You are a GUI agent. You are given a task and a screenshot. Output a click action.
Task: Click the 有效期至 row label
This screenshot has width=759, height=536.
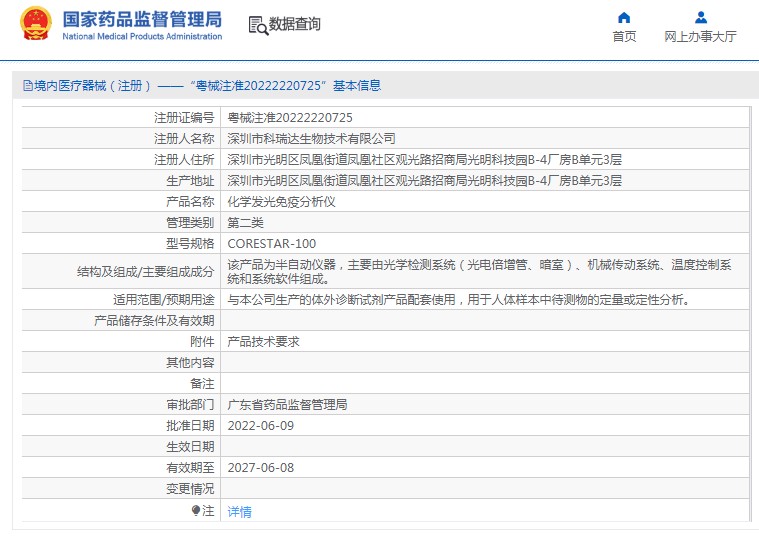point(190,468)
